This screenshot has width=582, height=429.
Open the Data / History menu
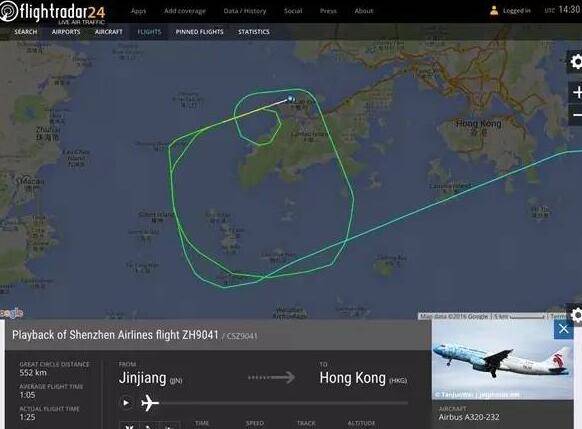tap(245, 11)
